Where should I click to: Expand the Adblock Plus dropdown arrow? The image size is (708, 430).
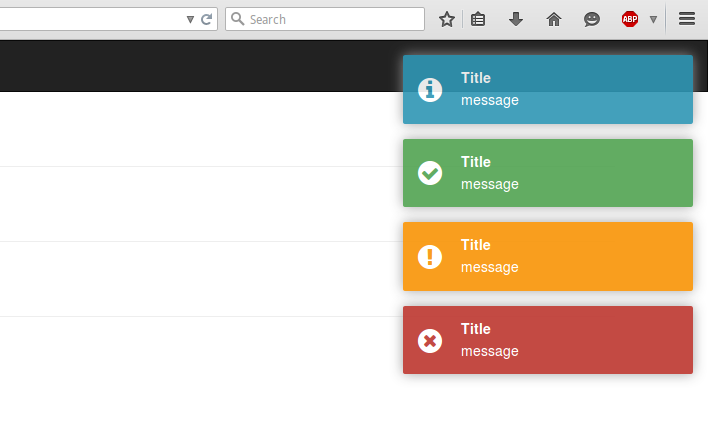pos(653,19)
